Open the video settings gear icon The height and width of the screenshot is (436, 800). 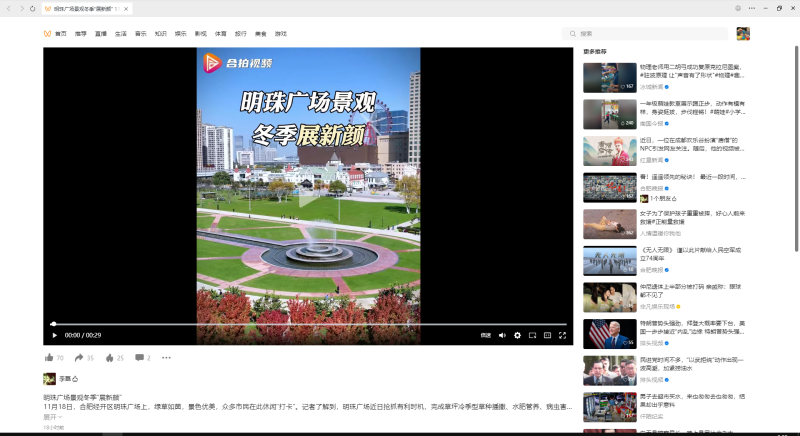(517, 335)
